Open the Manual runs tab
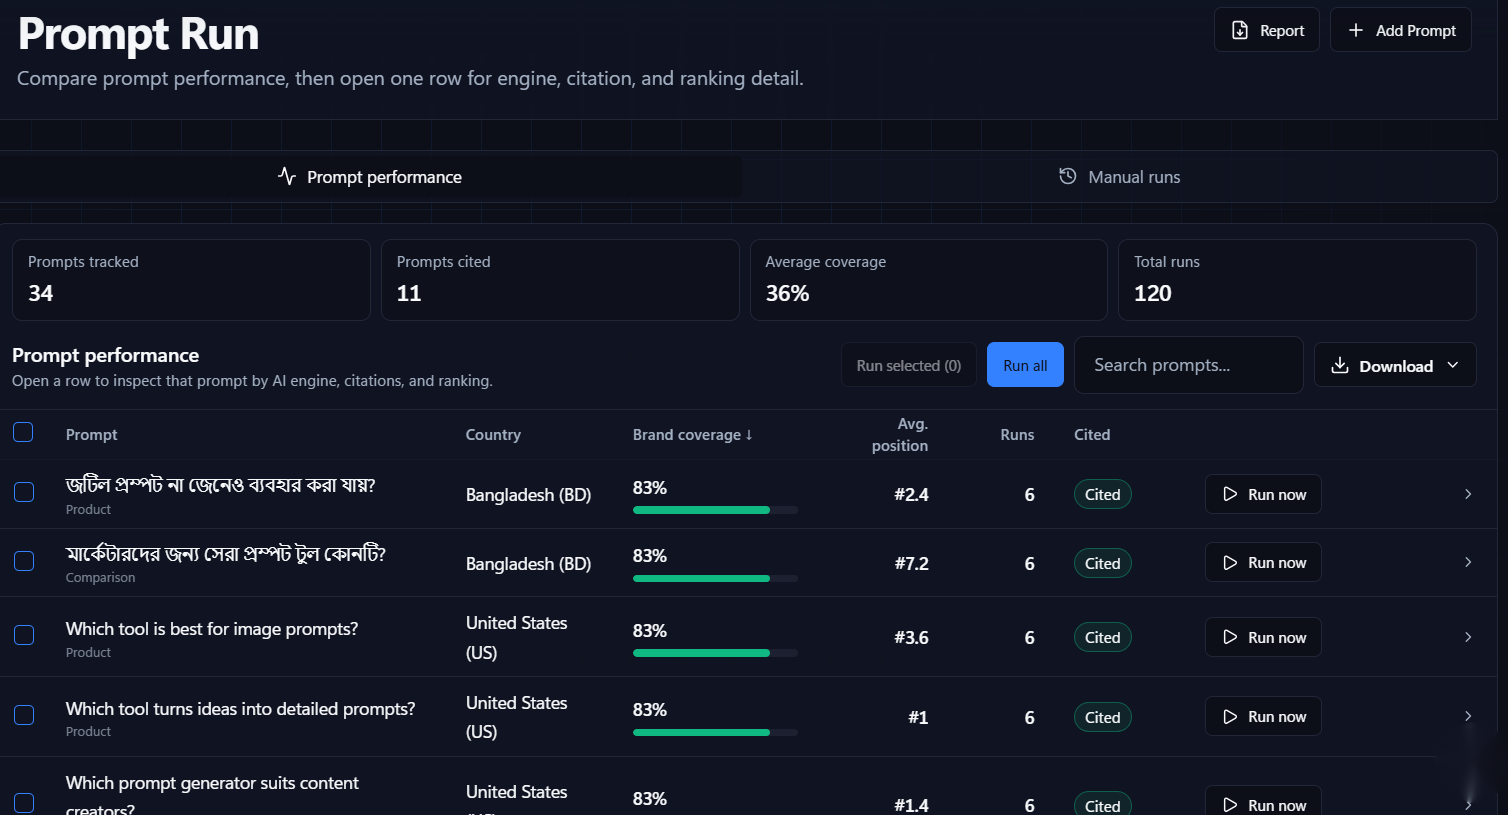Viewport: 1508px width, 815px height. click(x=1119, y=177)
